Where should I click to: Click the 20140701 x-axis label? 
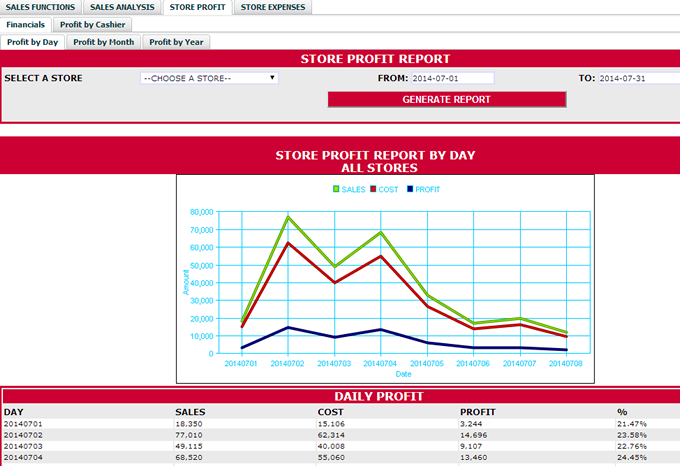pyautogui.click(x=241, y=364)
